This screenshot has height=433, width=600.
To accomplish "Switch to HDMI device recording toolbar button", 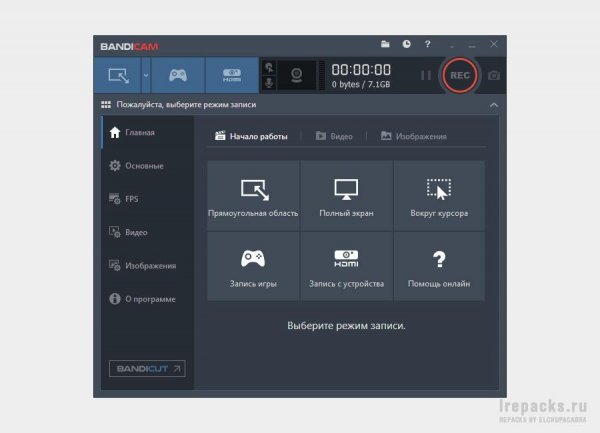I will tap(232, 75).
